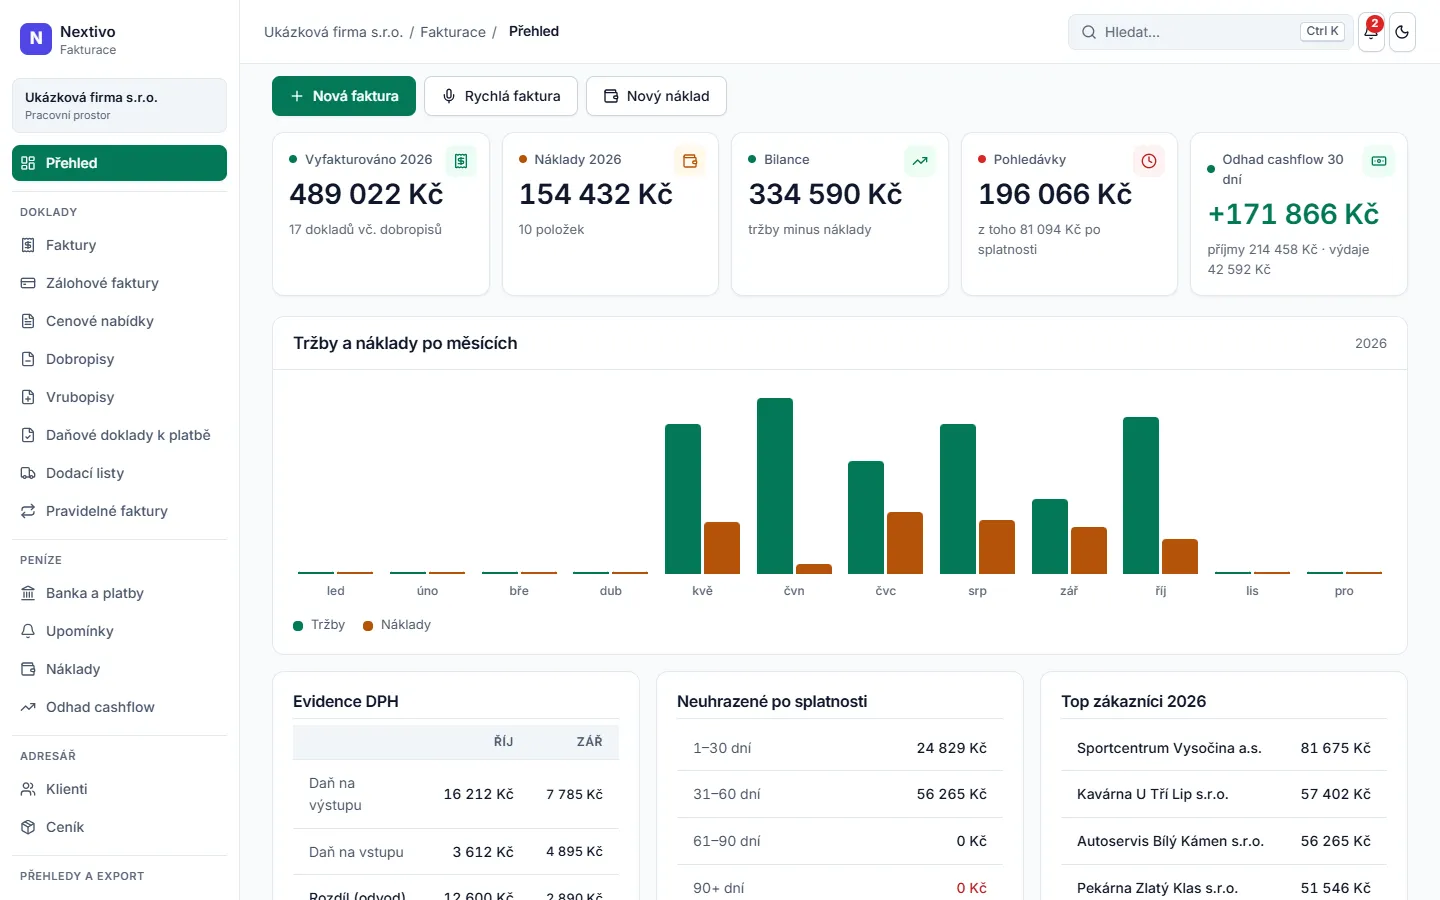Click Ukázková firma s.r.o. breadcrumb link

(333, 32)
